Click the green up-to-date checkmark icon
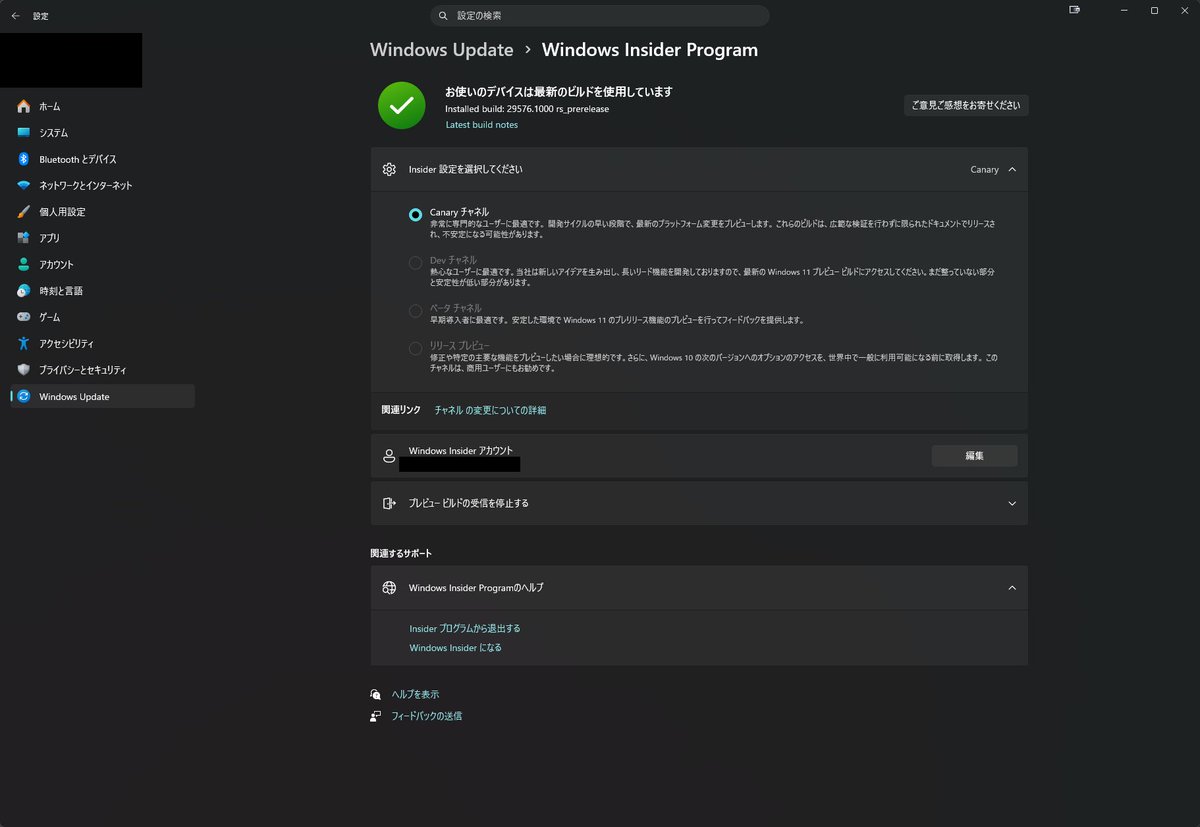The height and width of the screenshot is (827, 1200). click(402, 105)
